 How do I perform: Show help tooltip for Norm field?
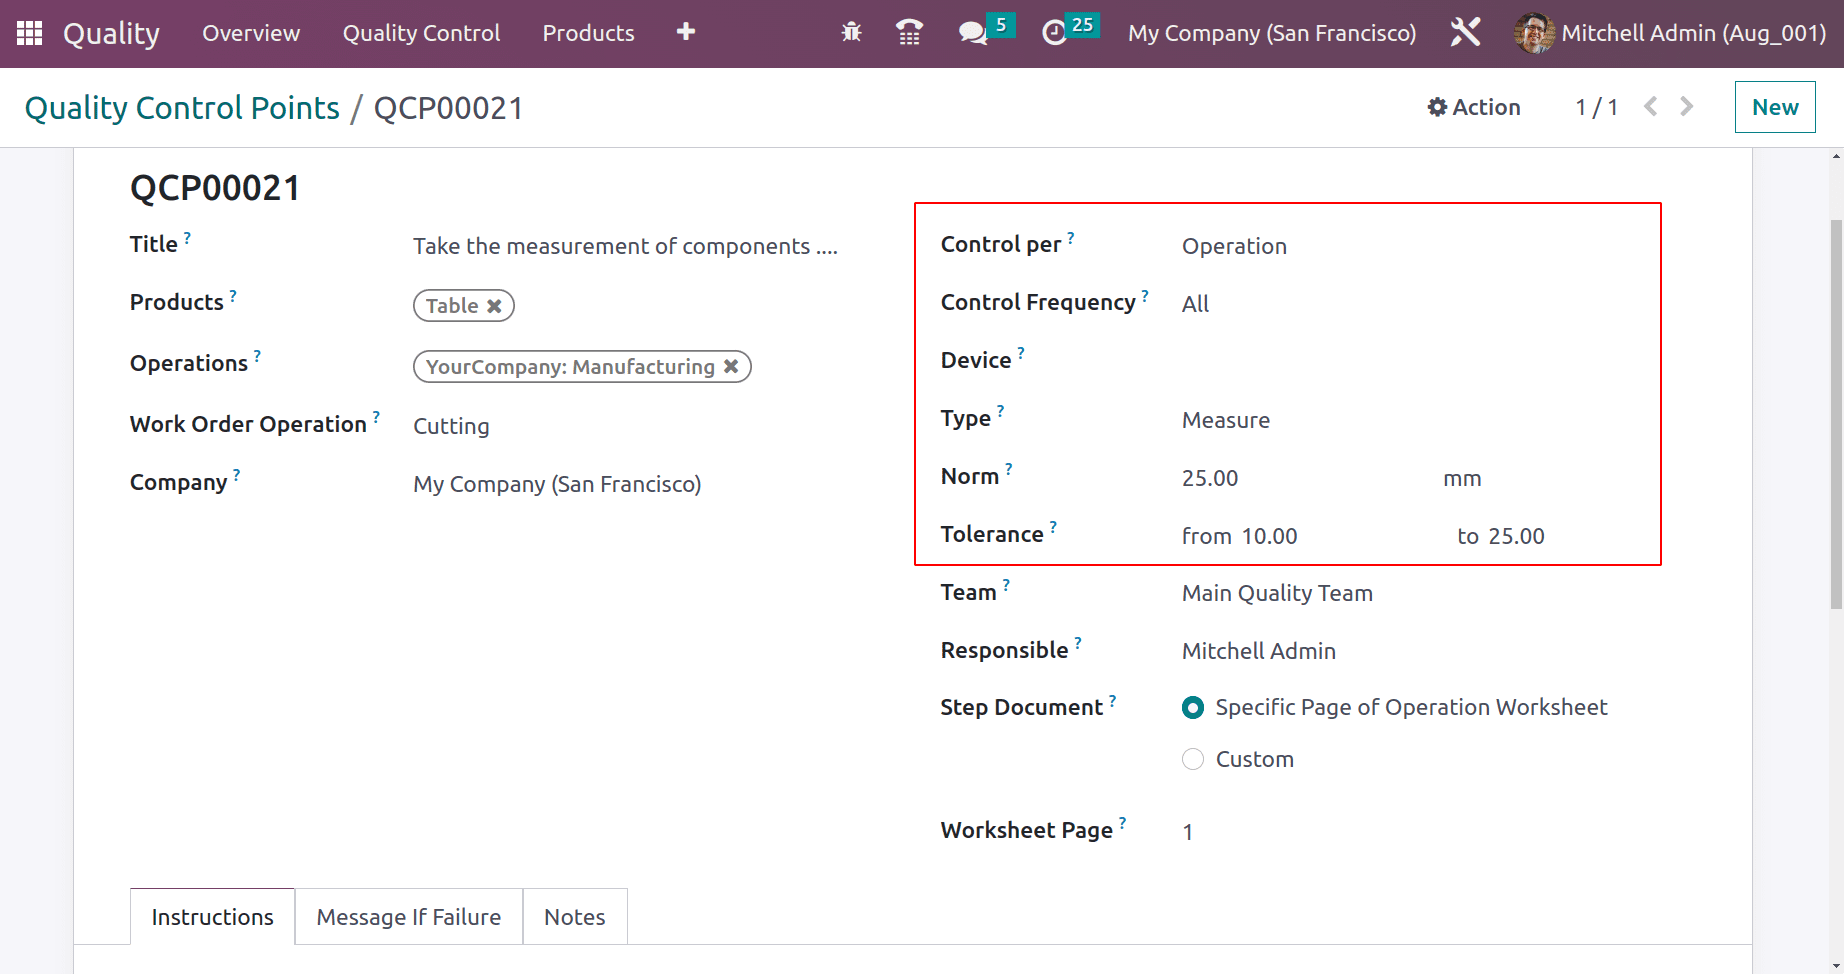tap(1008, 469)
